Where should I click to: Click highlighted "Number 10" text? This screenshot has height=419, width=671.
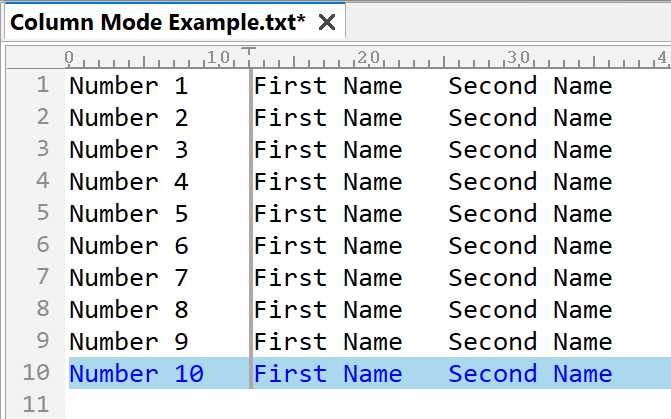coord(137,374)
